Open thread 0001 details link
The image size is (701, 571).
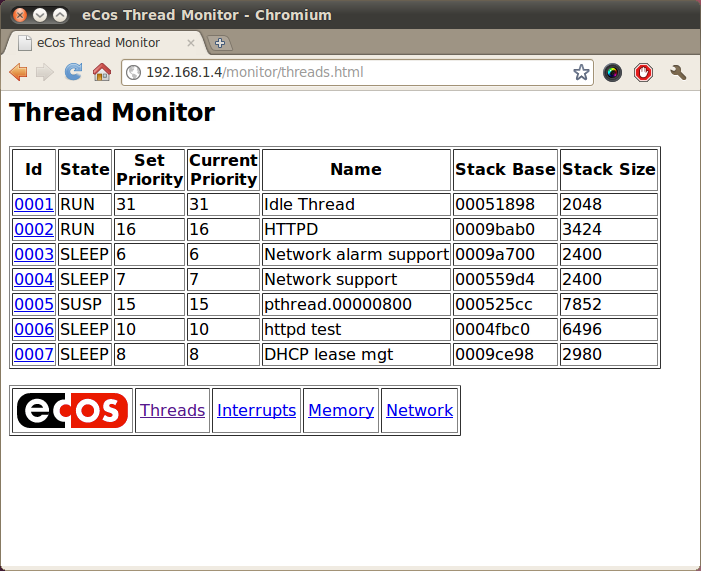pos(34,204)
